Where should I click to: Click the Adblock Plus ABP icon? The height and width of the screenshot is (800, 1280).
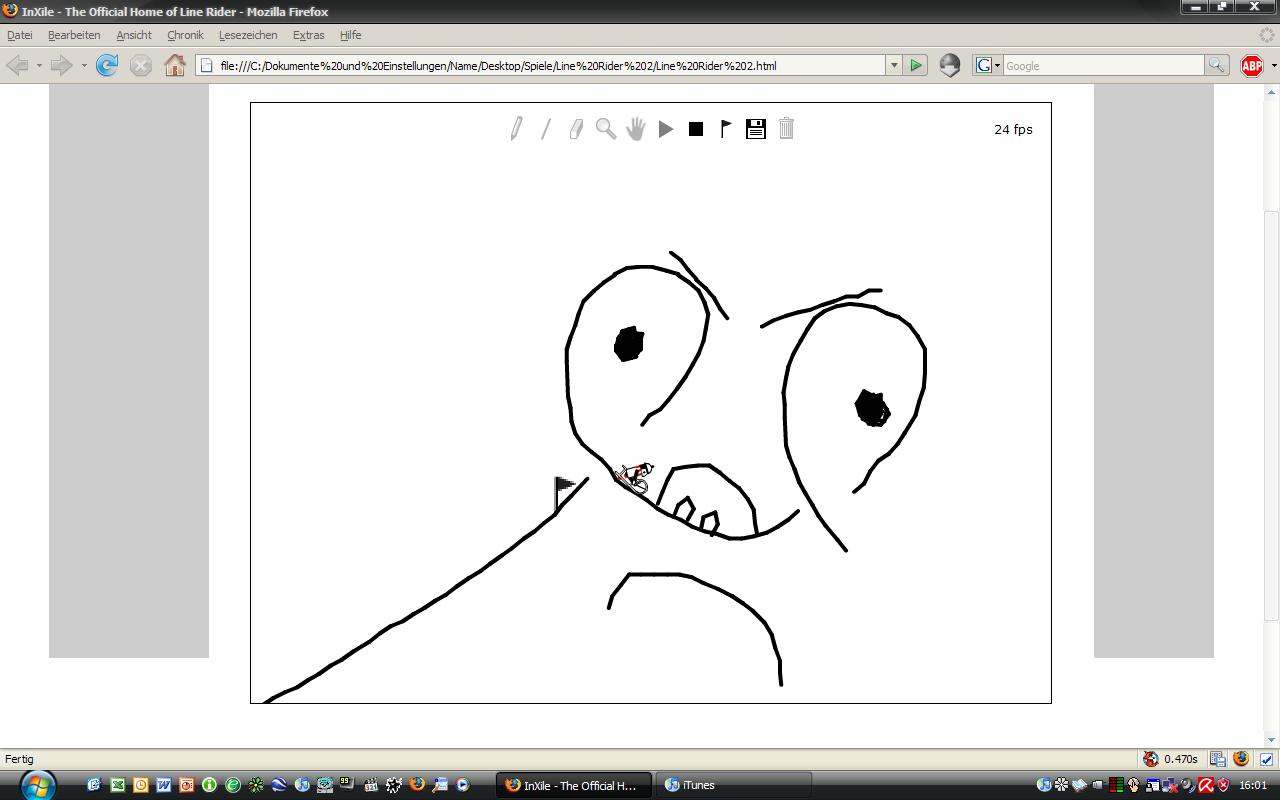point(1251,66)
